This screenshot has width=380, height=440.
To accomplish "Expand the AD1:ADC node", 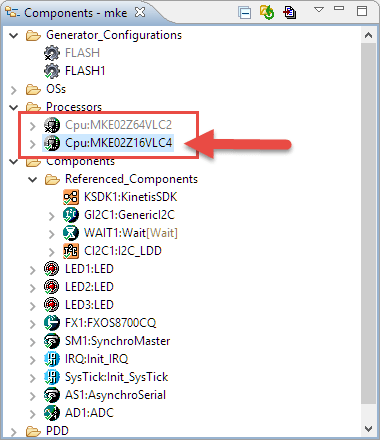I will click(x=32, y=414).
